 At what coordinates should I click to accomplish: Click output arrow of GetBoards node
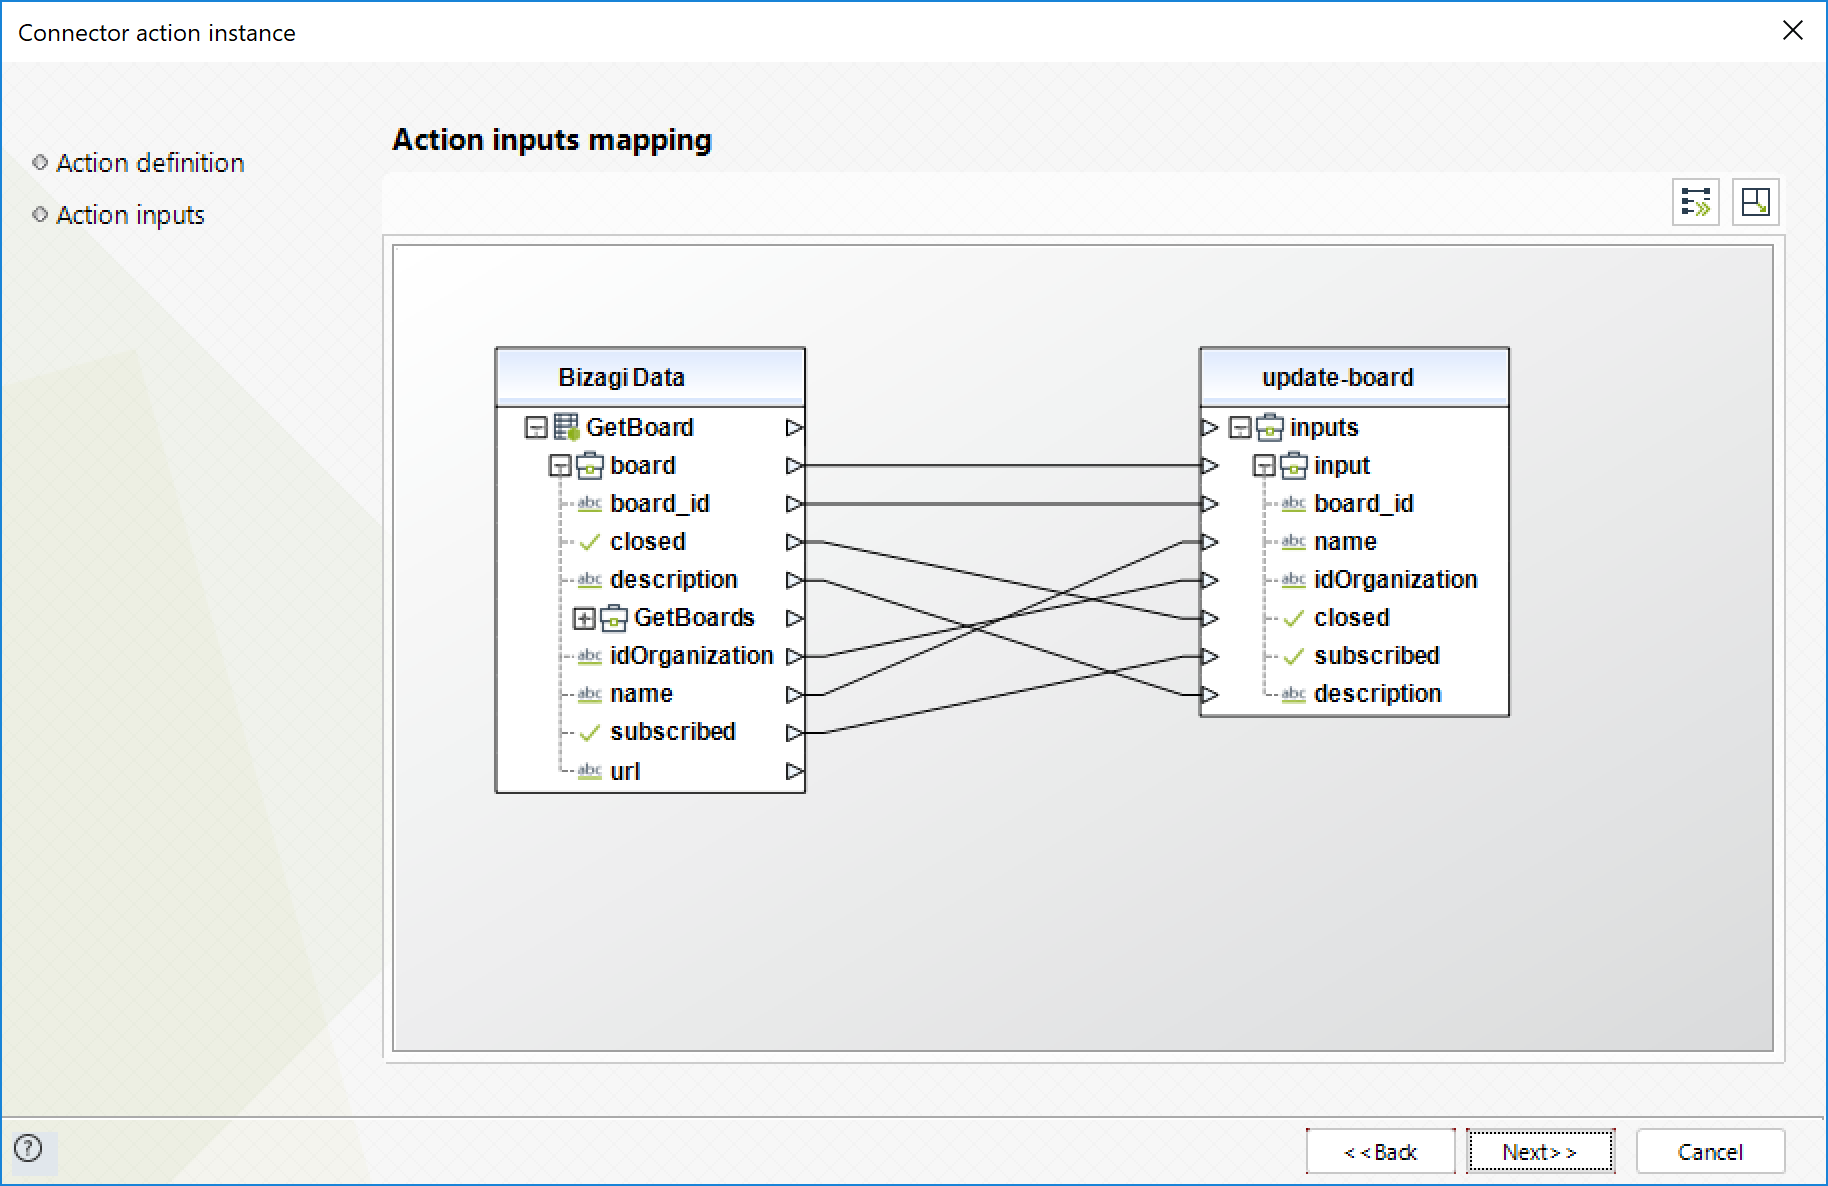(x=794, y=618)
